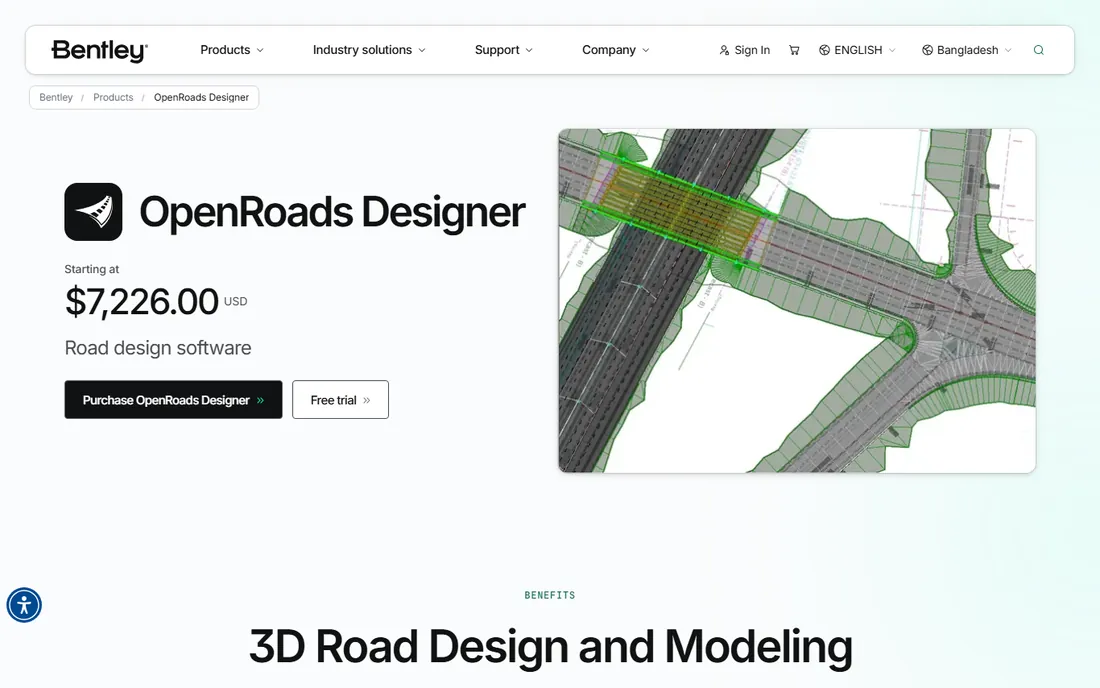1100x688 pixels.
Task: Click the search magnifier icon
Action: 1038,50
